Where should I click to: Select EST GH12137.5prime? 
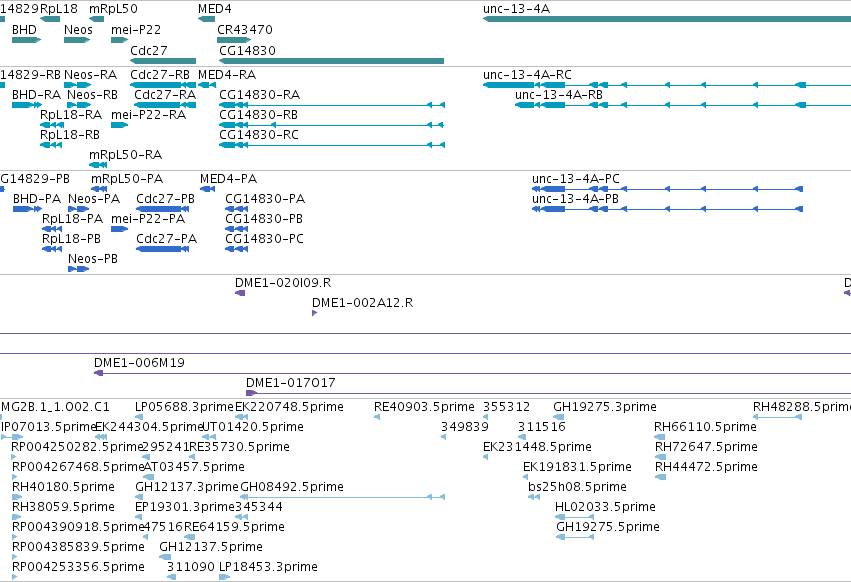(x=165, y=557)
